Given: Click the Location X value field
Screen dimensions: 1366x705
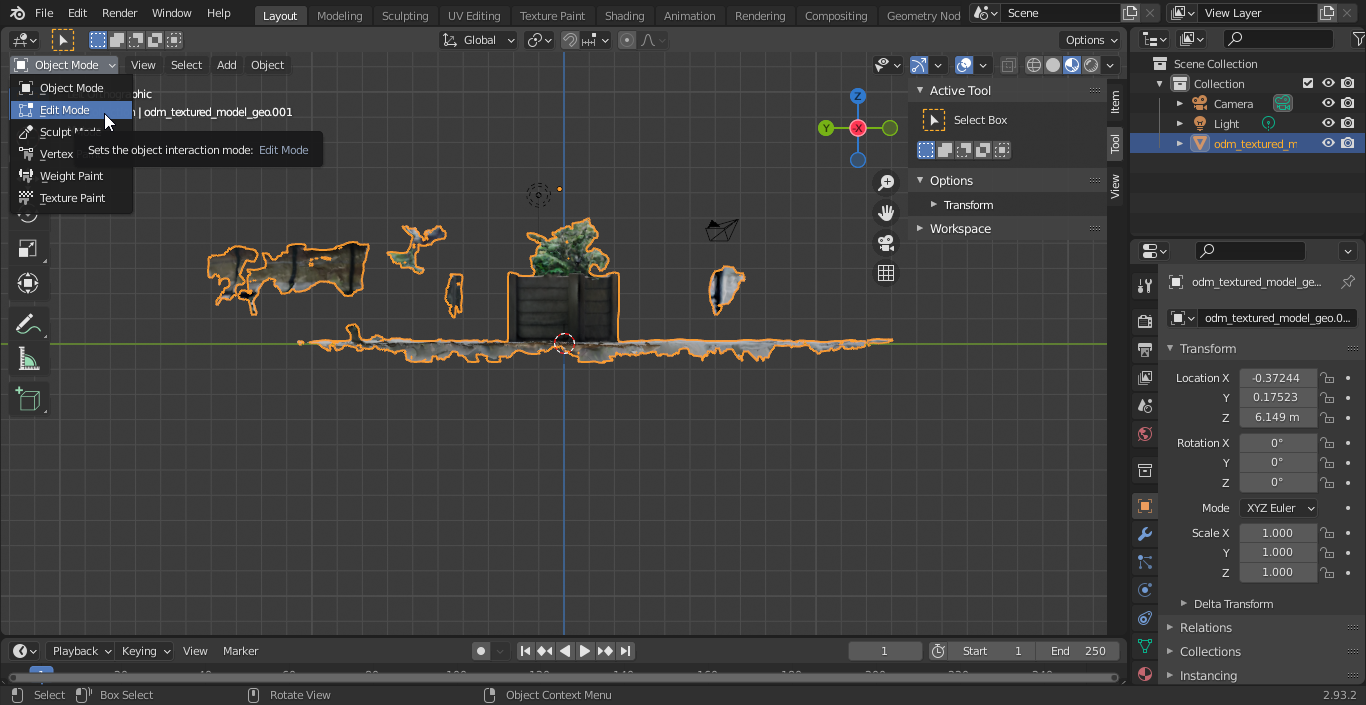Looking at the screenshot, I should pyautogui.click(x=1277, y=378).
